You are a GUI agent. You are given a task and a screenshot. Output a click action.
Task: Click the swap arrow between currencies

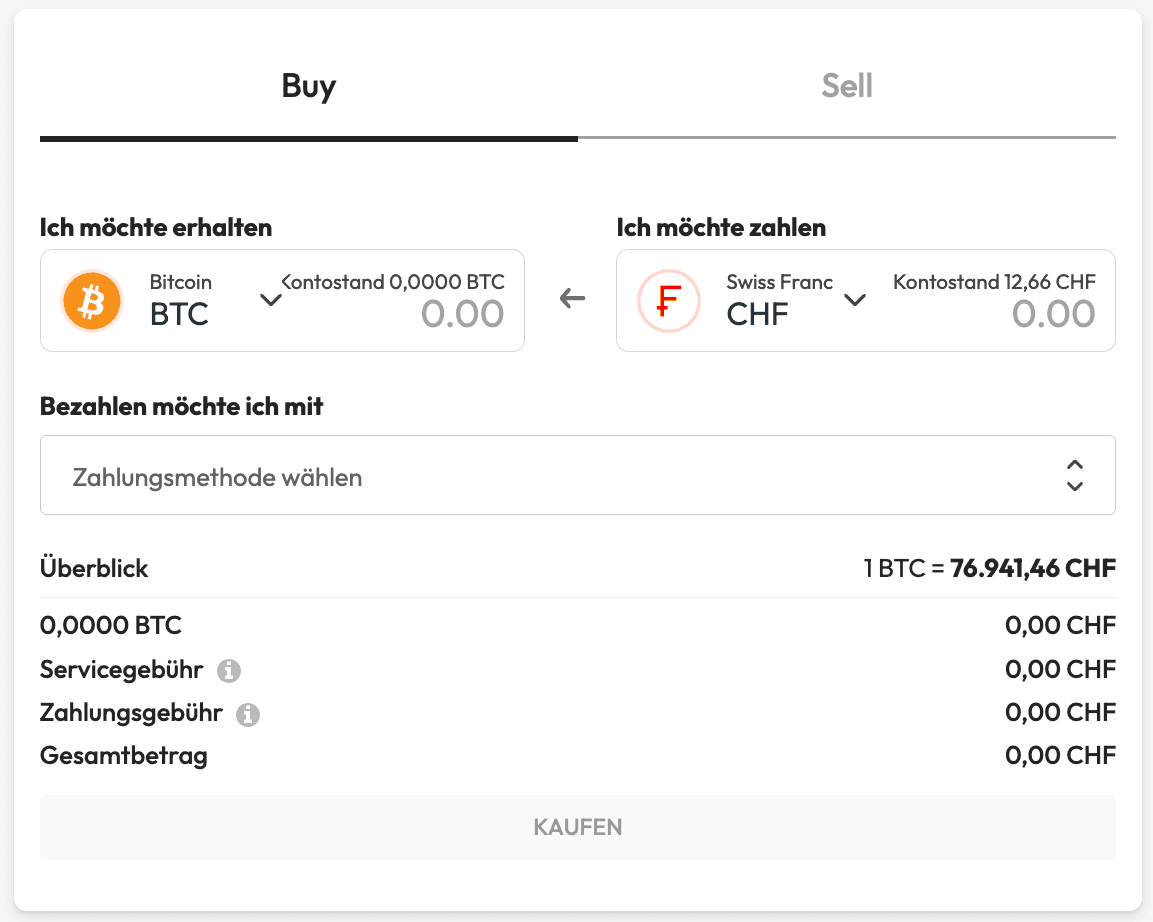click(572, 298)
